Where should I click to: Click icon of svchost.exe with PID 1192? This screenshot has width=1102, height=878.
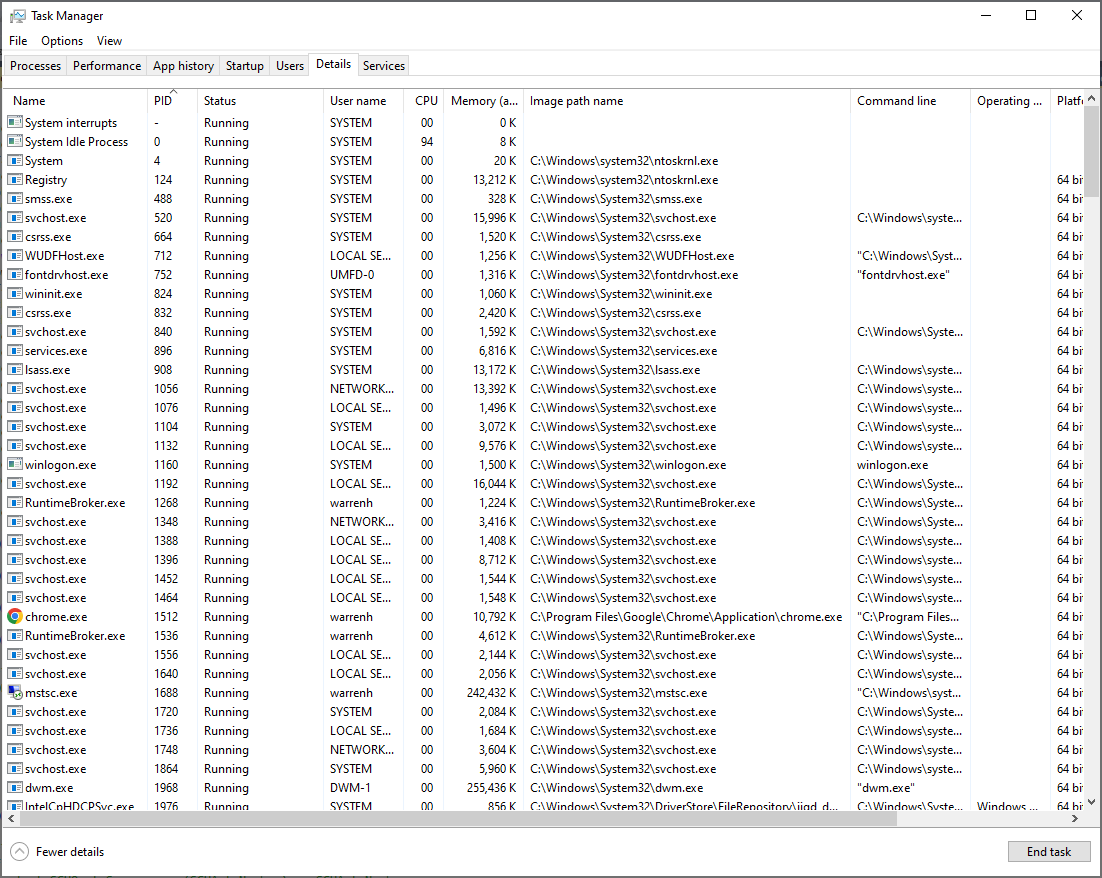(15, 483)
